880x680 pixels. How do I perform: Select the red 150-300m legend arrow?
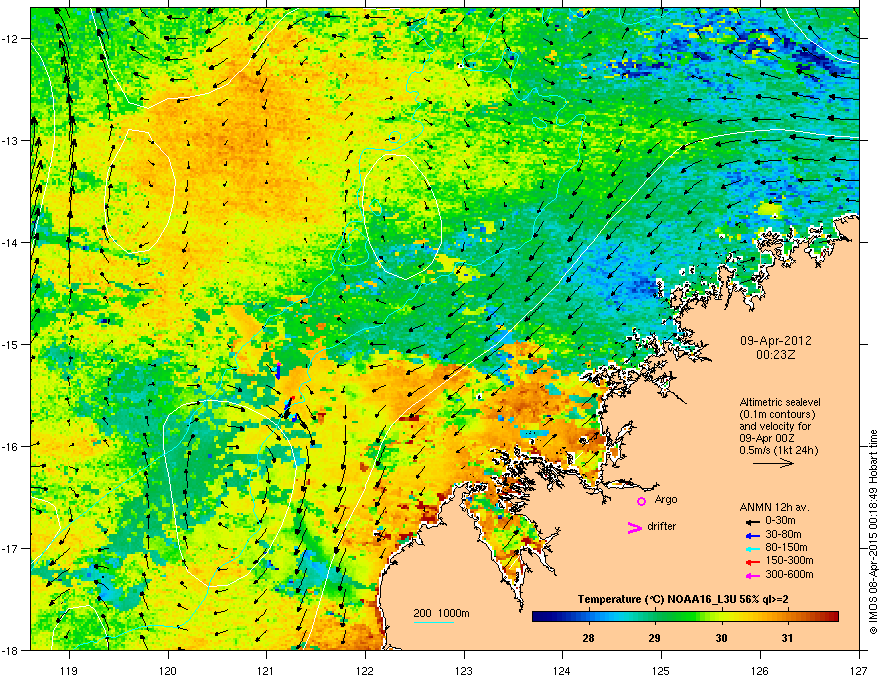[753, 562]
